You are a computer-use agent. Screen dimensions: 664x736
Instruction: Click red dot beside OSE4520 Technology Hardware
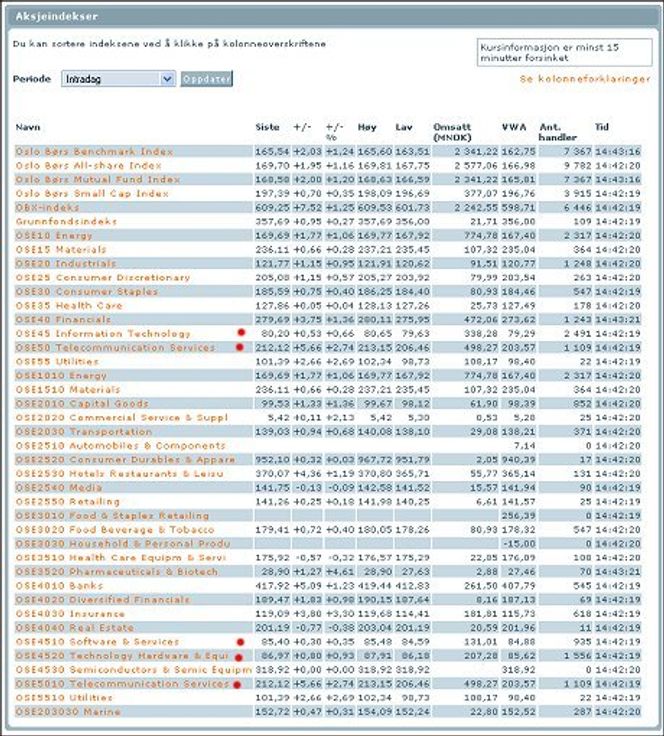tap(239, 658)
